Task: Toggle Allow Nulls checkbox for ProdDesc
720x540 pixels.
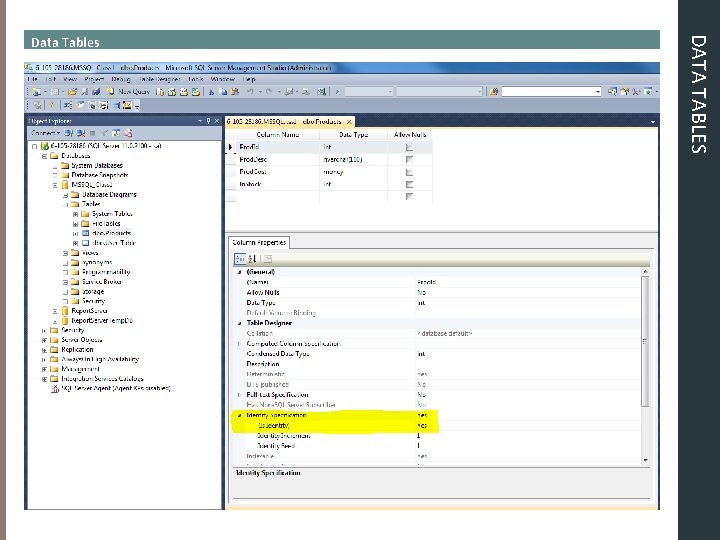Action: coord(409,159)
